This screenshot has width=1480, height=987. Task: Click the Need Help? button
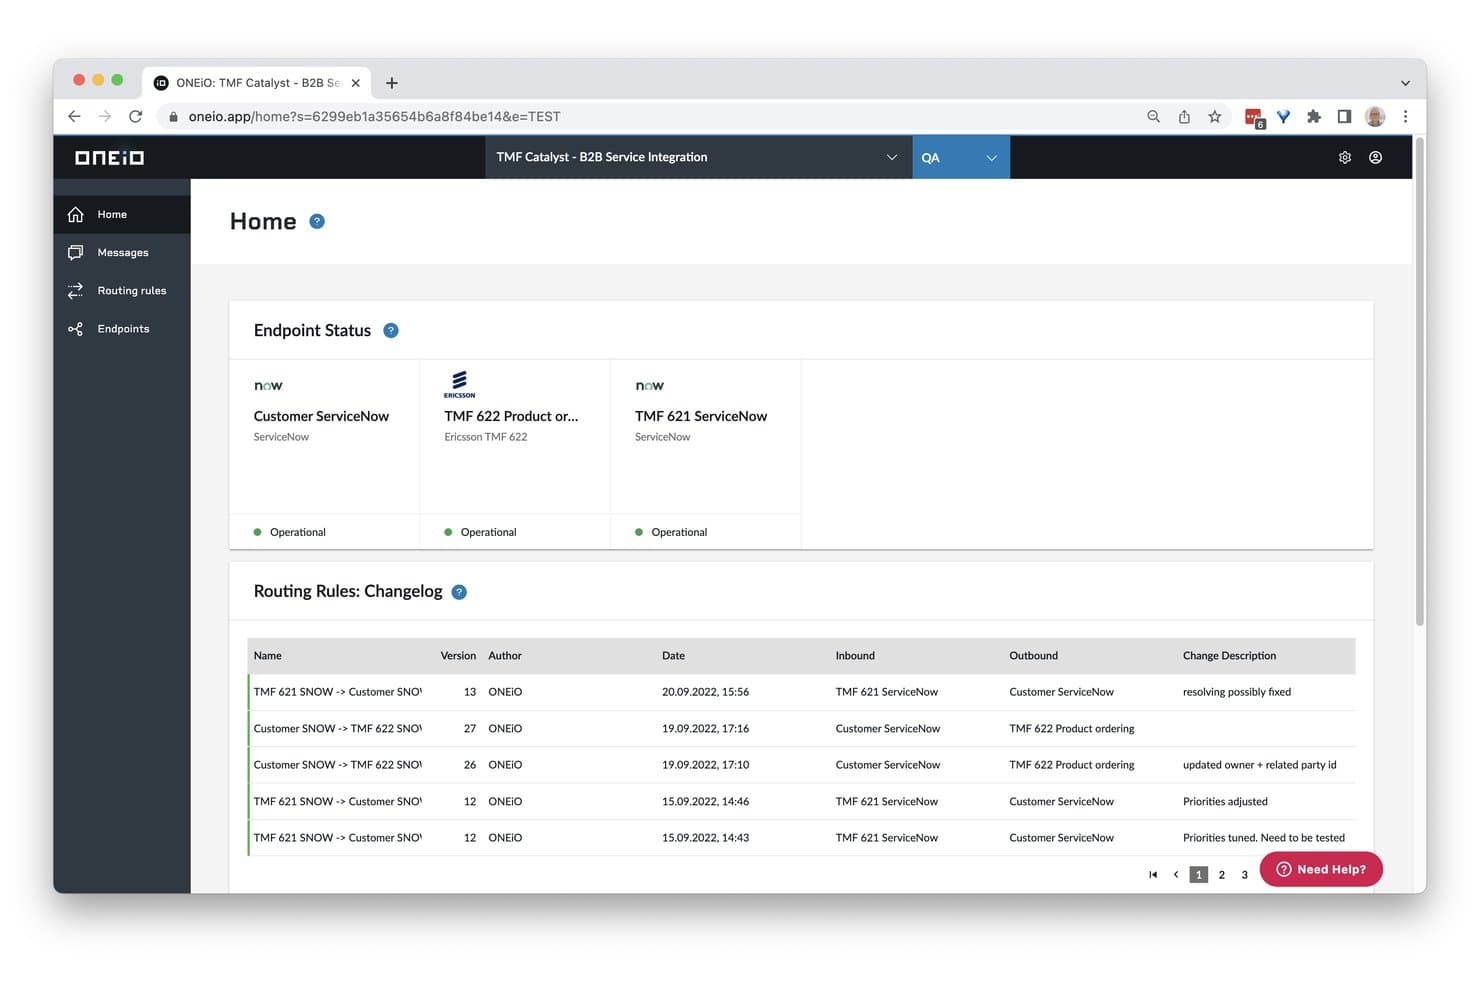pyautogui.click(x=1321, y=869)
